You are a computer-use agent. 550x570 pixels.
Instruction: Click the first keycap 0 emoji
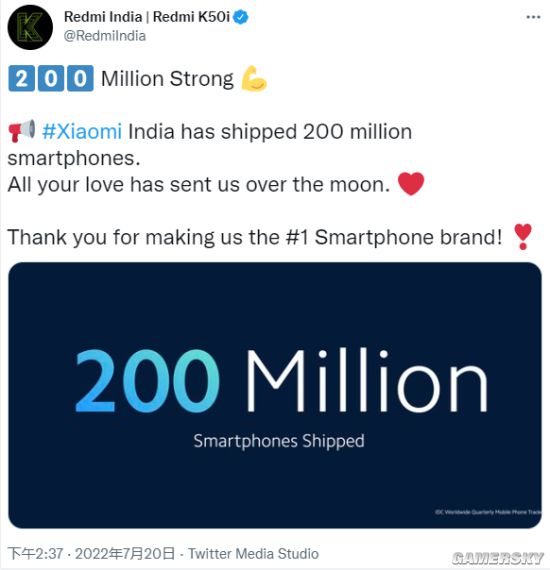pyautogui.click(x=51, y=78)
